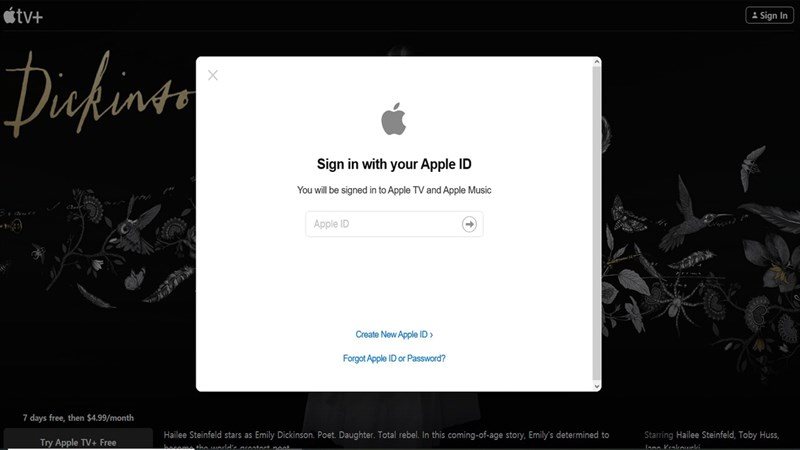The width and height of the screenshot is (800, 450).
Task: Click the '7 days free, then $4.99/month' text
Action: click(78, 418)
